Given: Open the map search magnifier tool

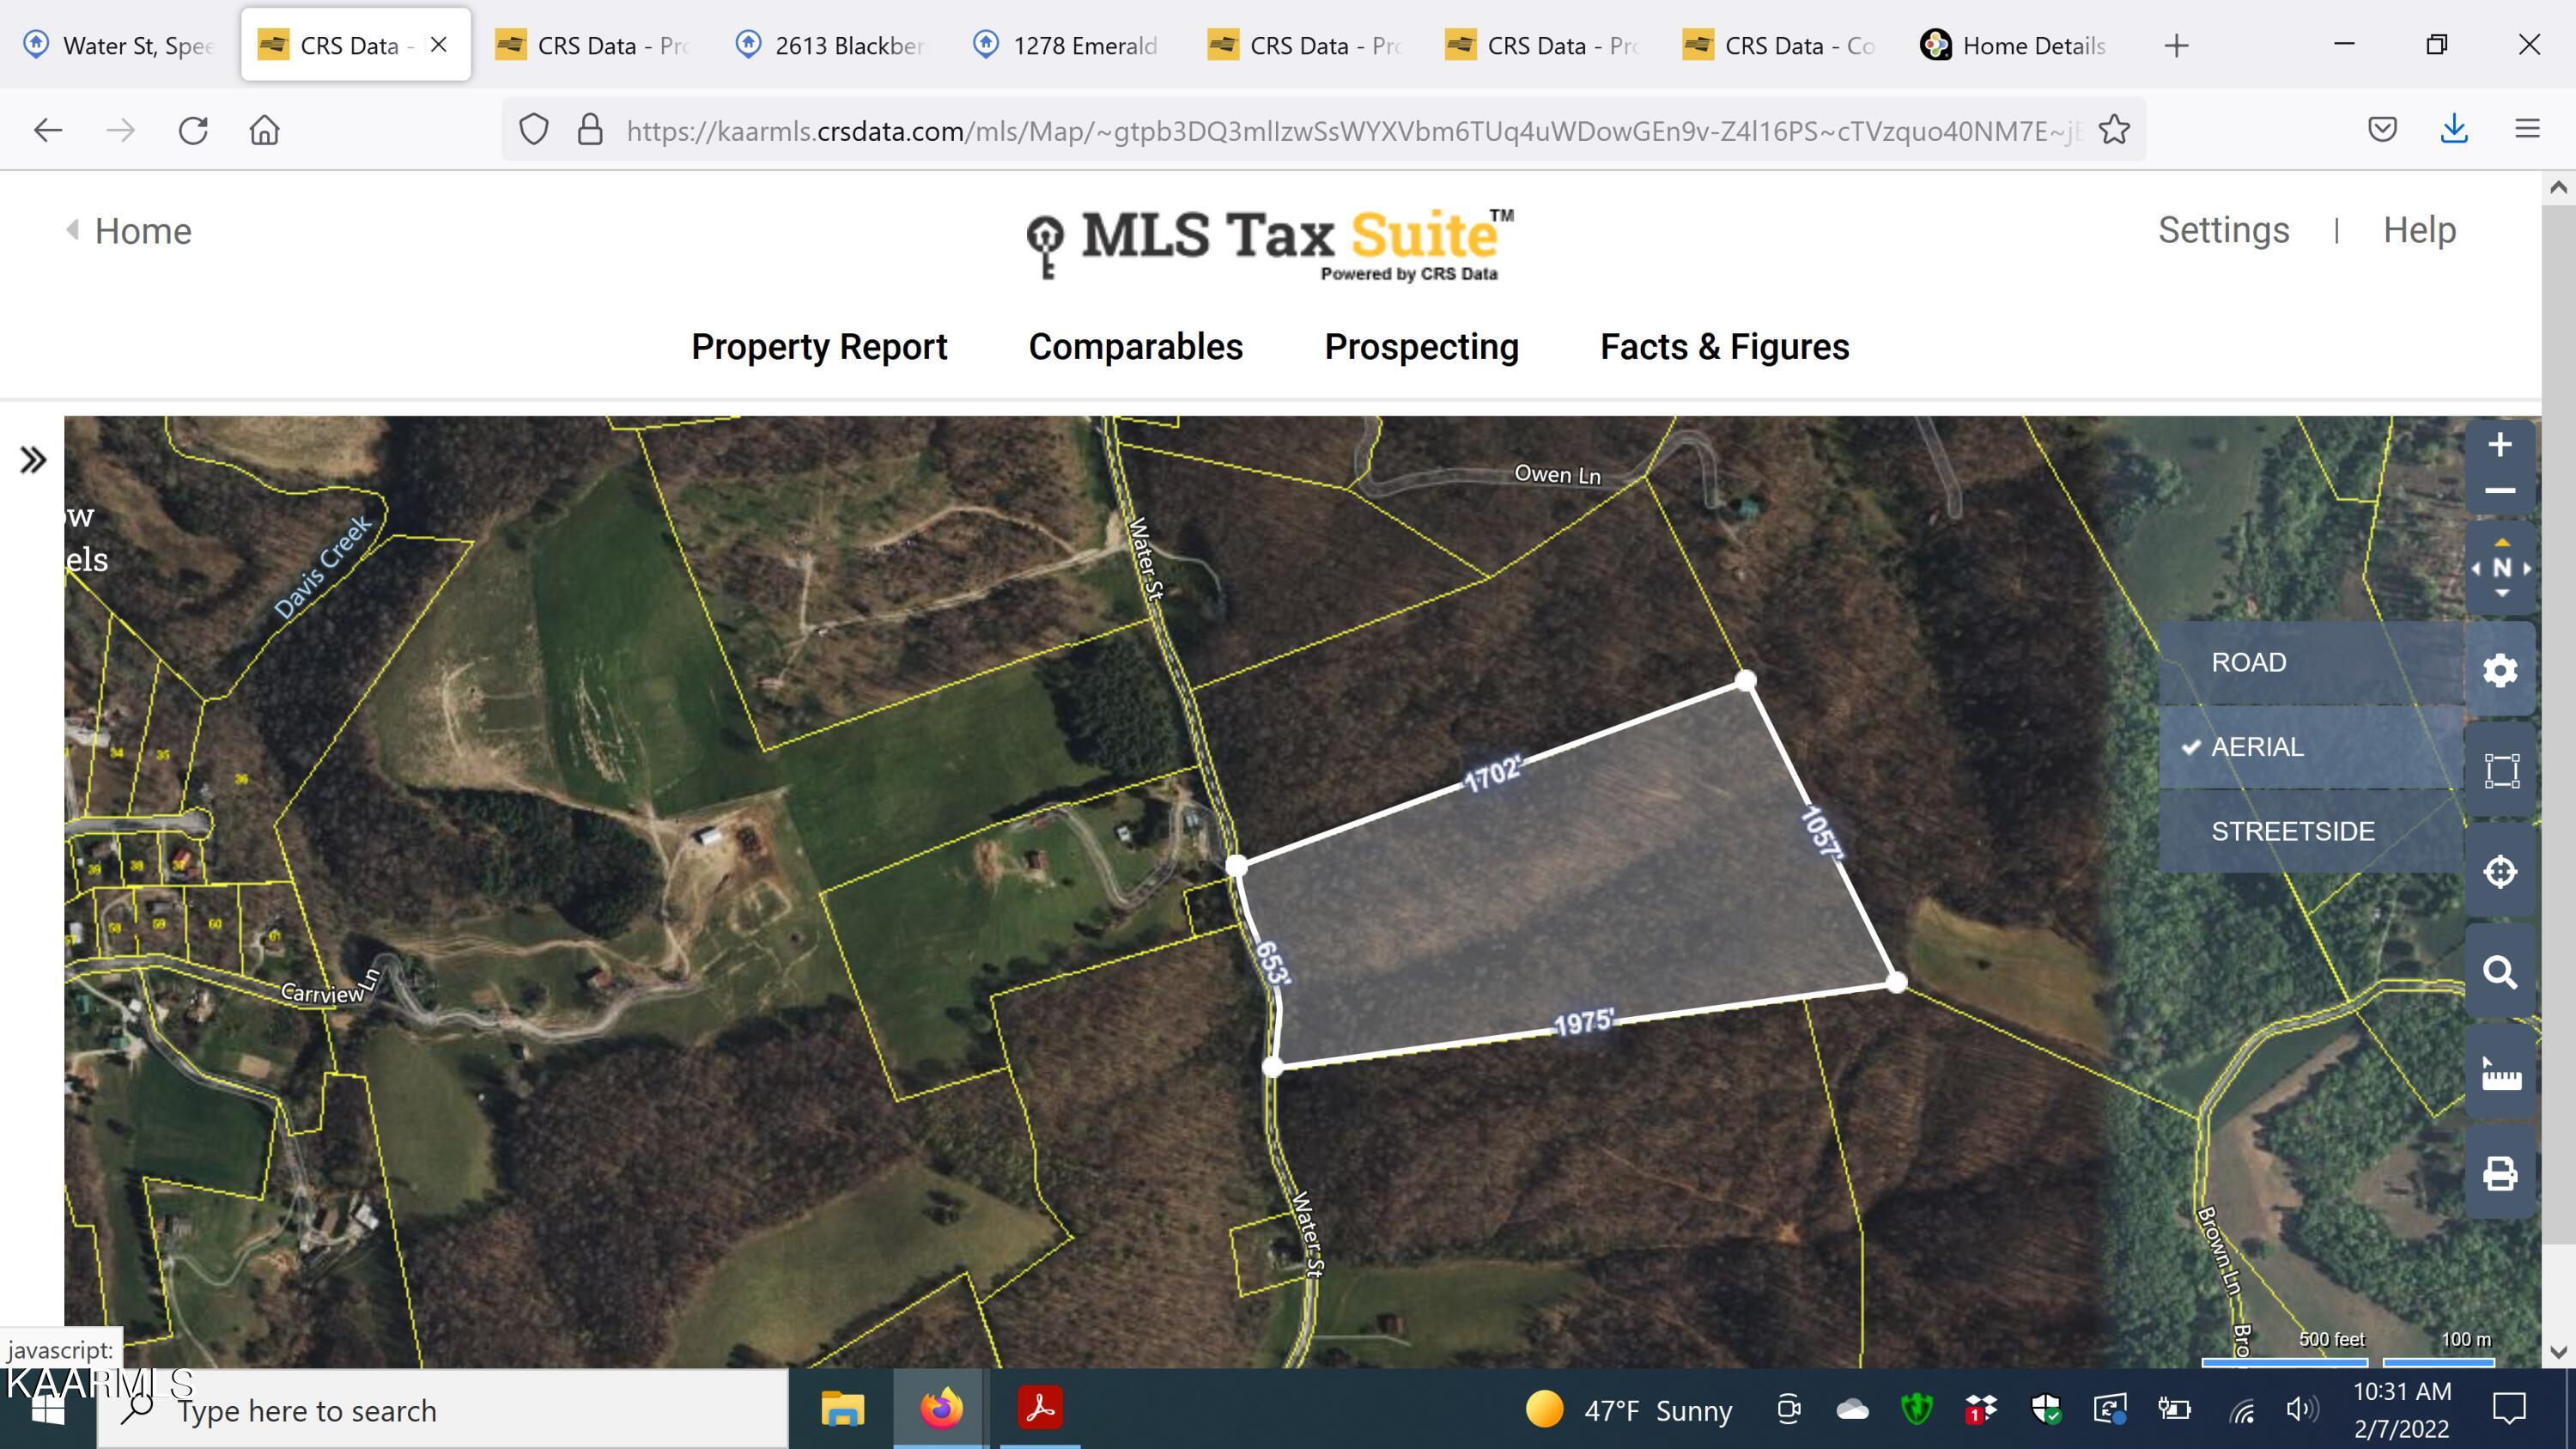Looking at the screenshot, I should [x=2499, y=972].
